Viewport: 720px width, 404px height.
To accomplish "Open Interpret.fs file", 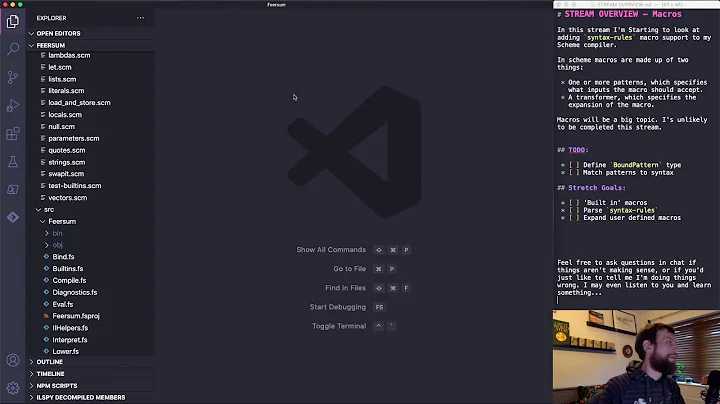I will tap(69, 340).
